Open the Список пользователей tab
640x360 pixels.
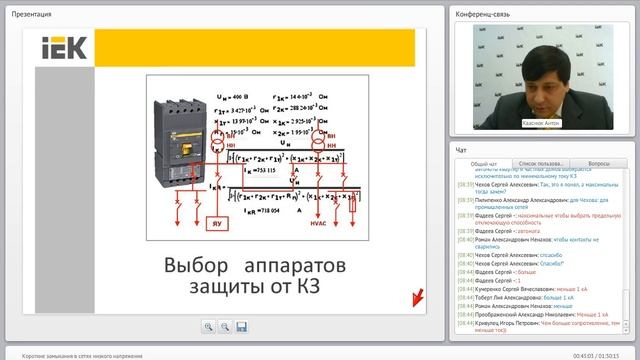click(541, 164)
